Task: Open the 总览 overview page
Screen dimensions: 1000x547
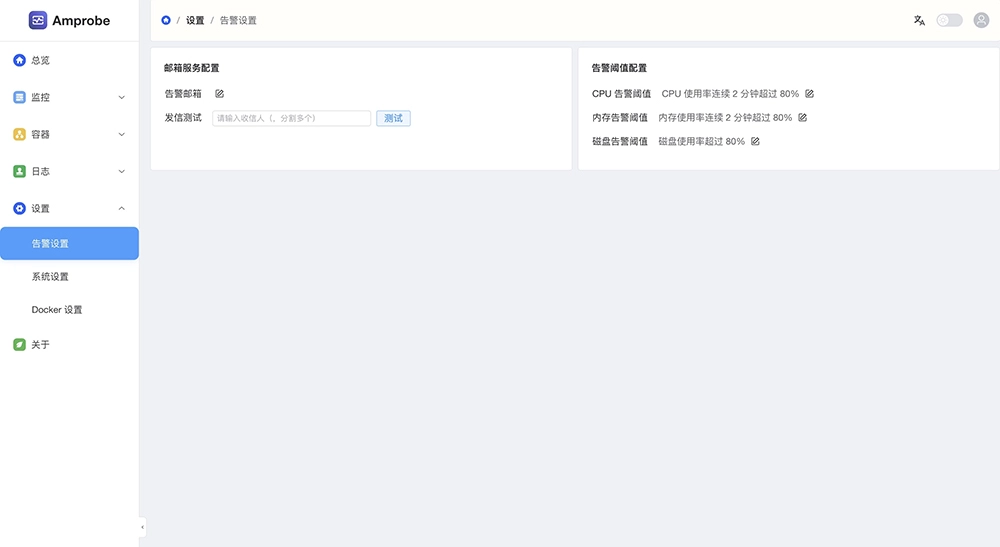Action: click(x=40, y=61)
